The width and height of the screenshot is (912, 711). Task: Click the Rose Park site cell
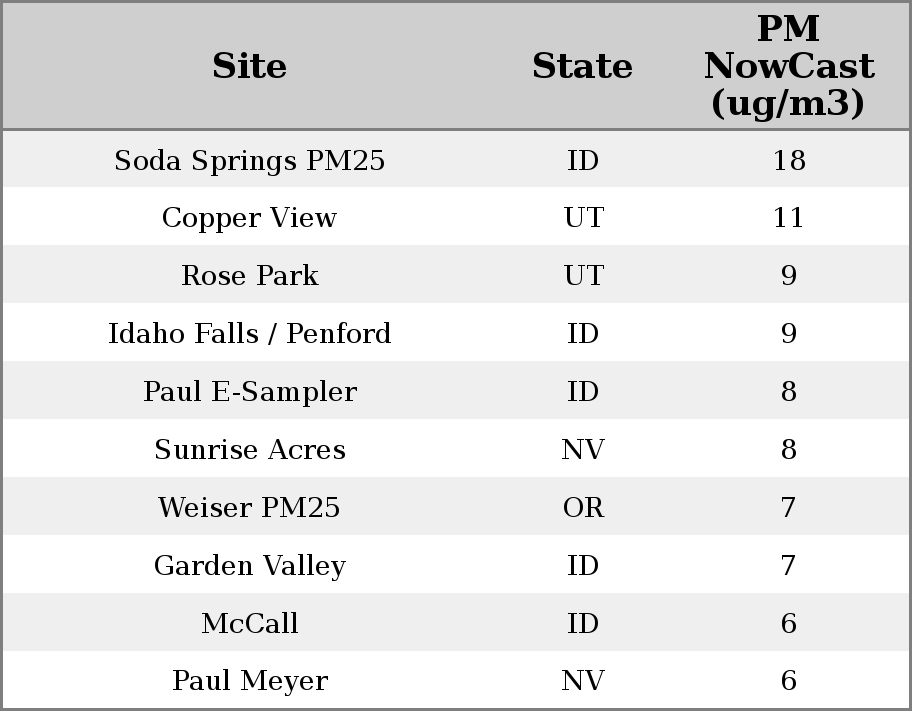249,276
